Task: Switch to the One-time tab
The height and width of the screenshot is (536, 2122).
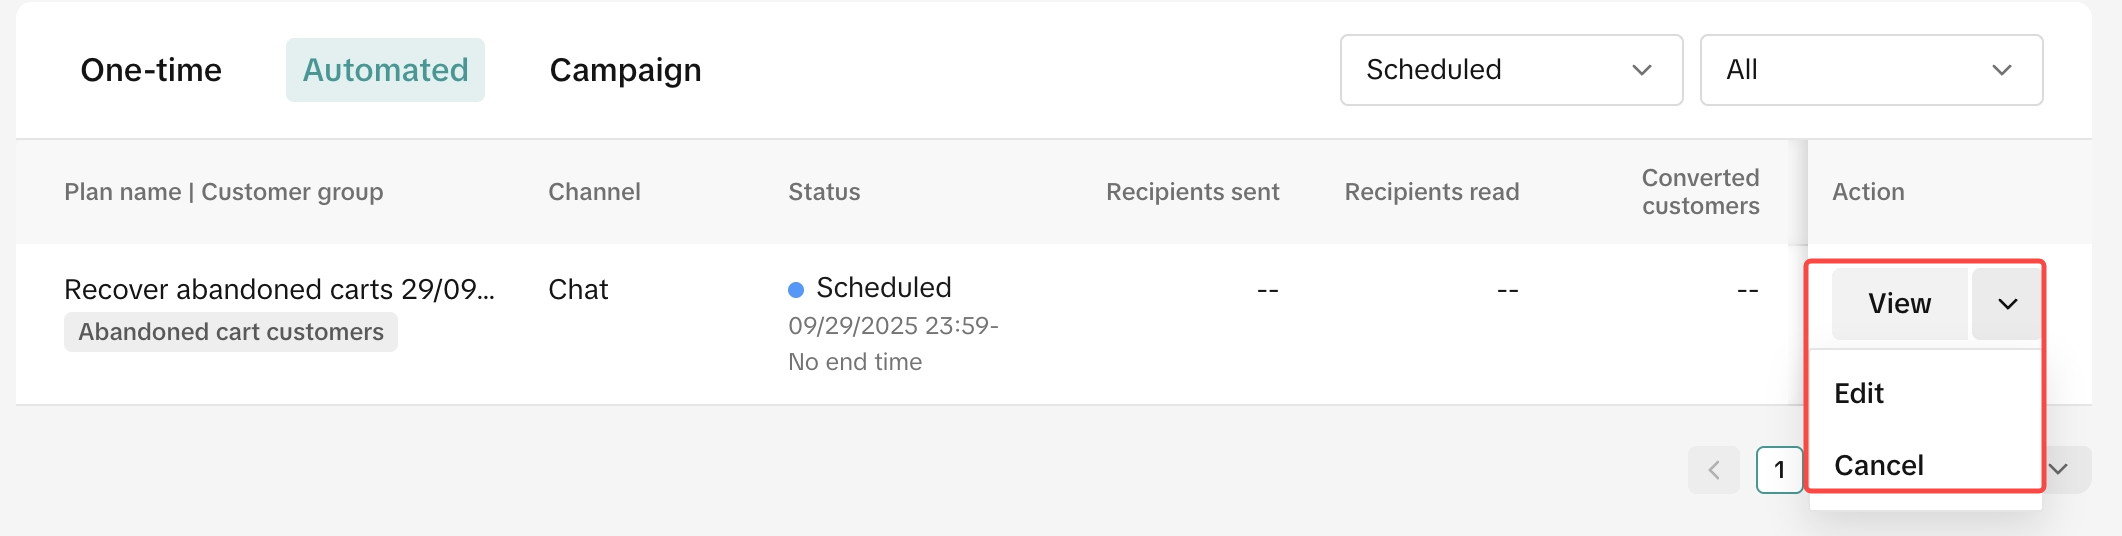Action: 151,70
